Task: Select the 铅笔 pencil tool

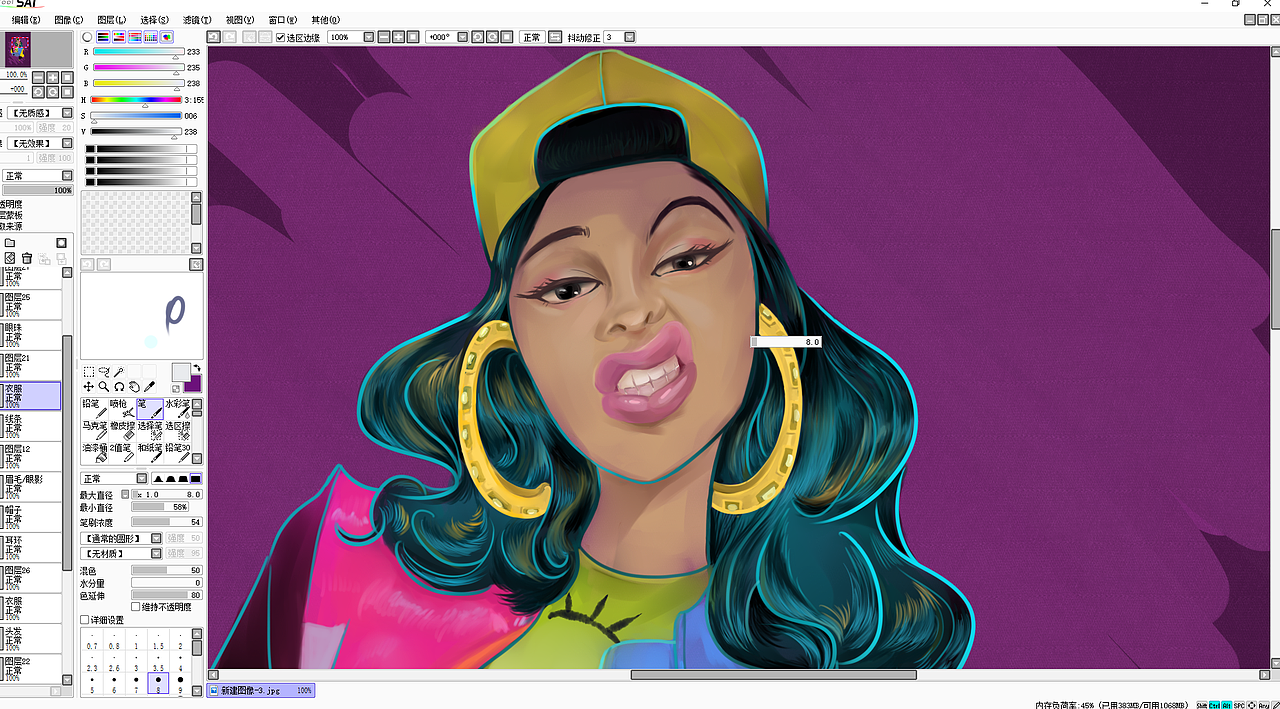Action: click(x=94, y=408)
